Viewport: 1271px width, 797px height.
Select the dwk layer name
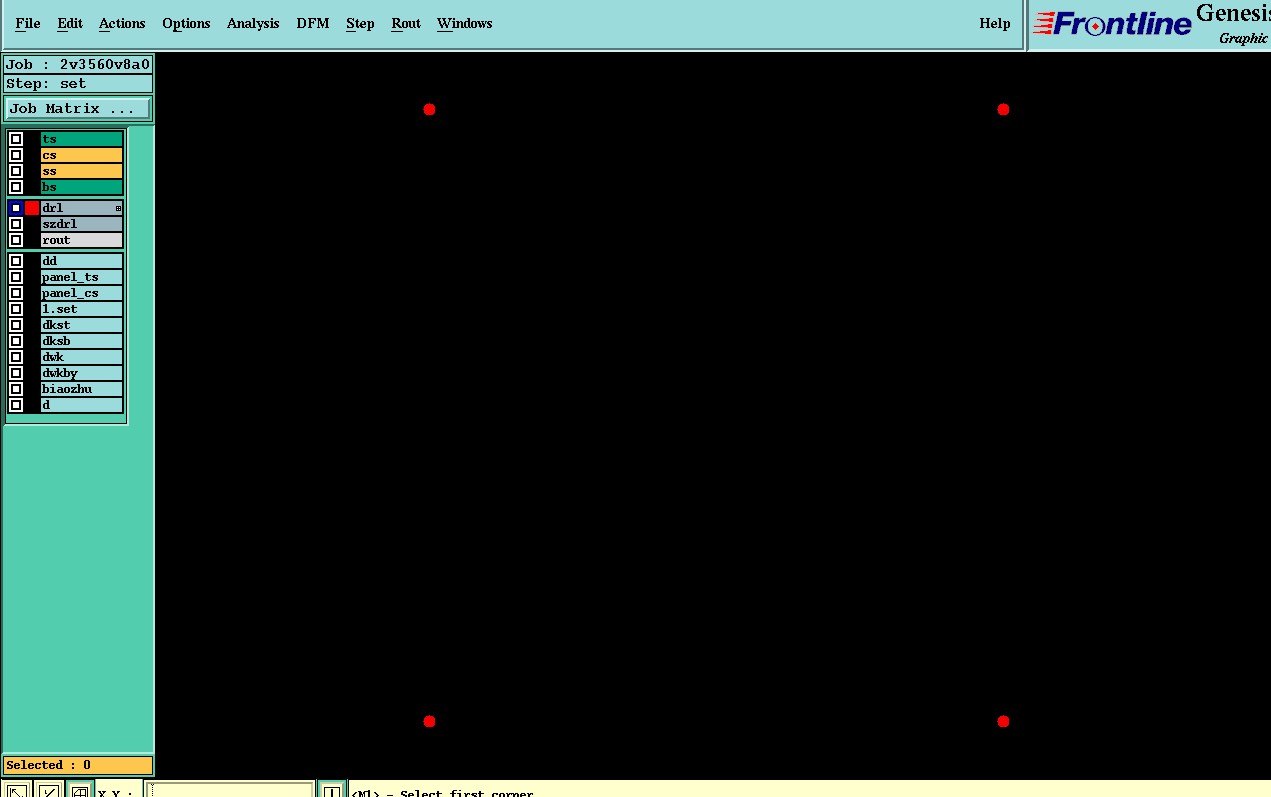(82, 357)
